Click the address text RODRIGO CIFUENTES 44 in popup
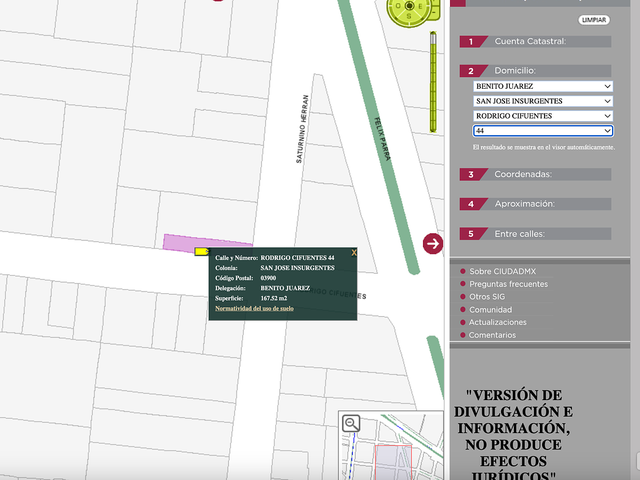 (297, 258)
